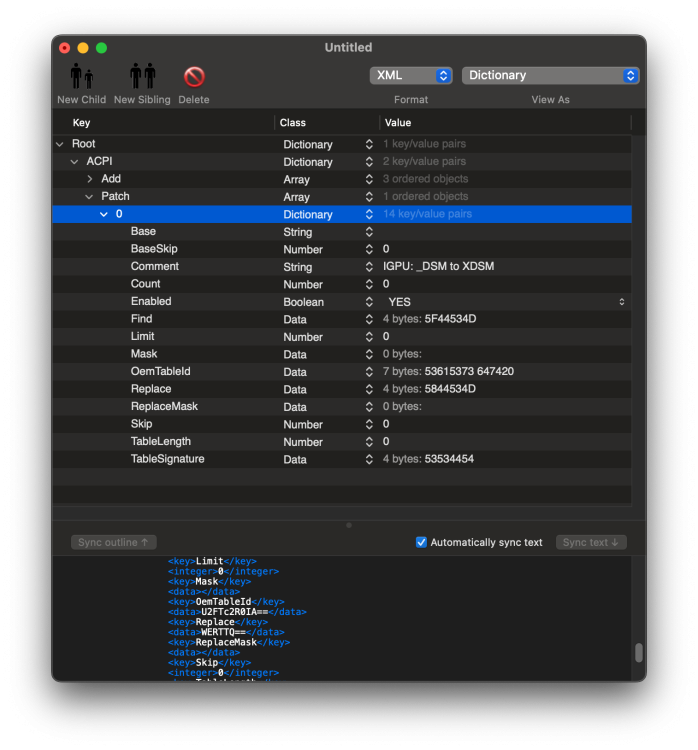Screen dimensions: 698x750
Task: Click the yellow minimize window button
Action: (x=83, y=48)
